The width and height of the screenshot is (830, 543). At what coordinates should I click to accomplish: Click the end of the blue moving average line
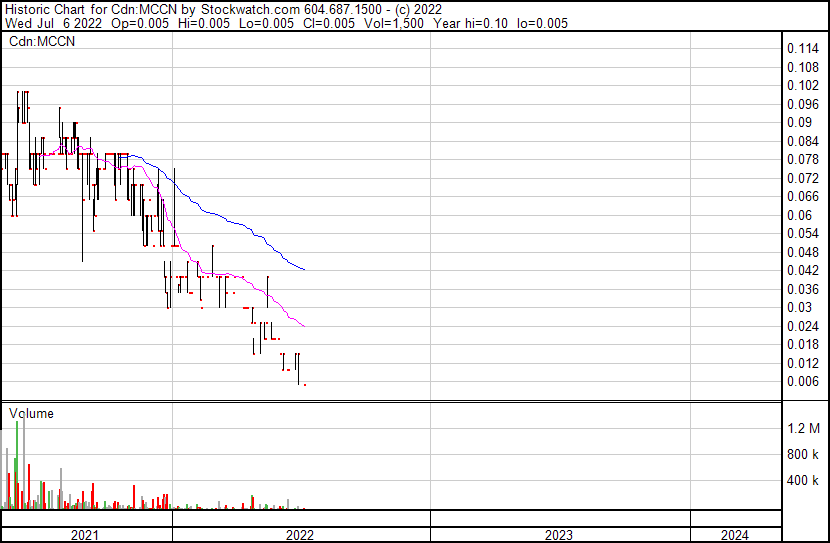pyautogui.click(x=304, y=270)
